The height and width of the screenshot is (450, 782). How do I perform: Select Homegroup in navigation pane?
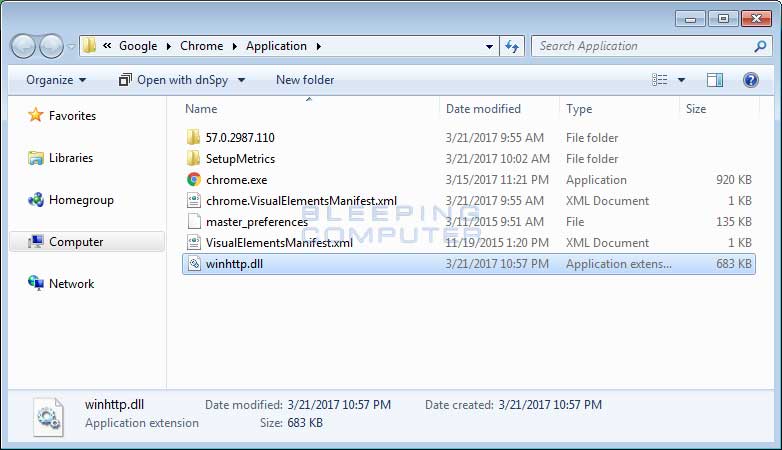tap(81, 200)
